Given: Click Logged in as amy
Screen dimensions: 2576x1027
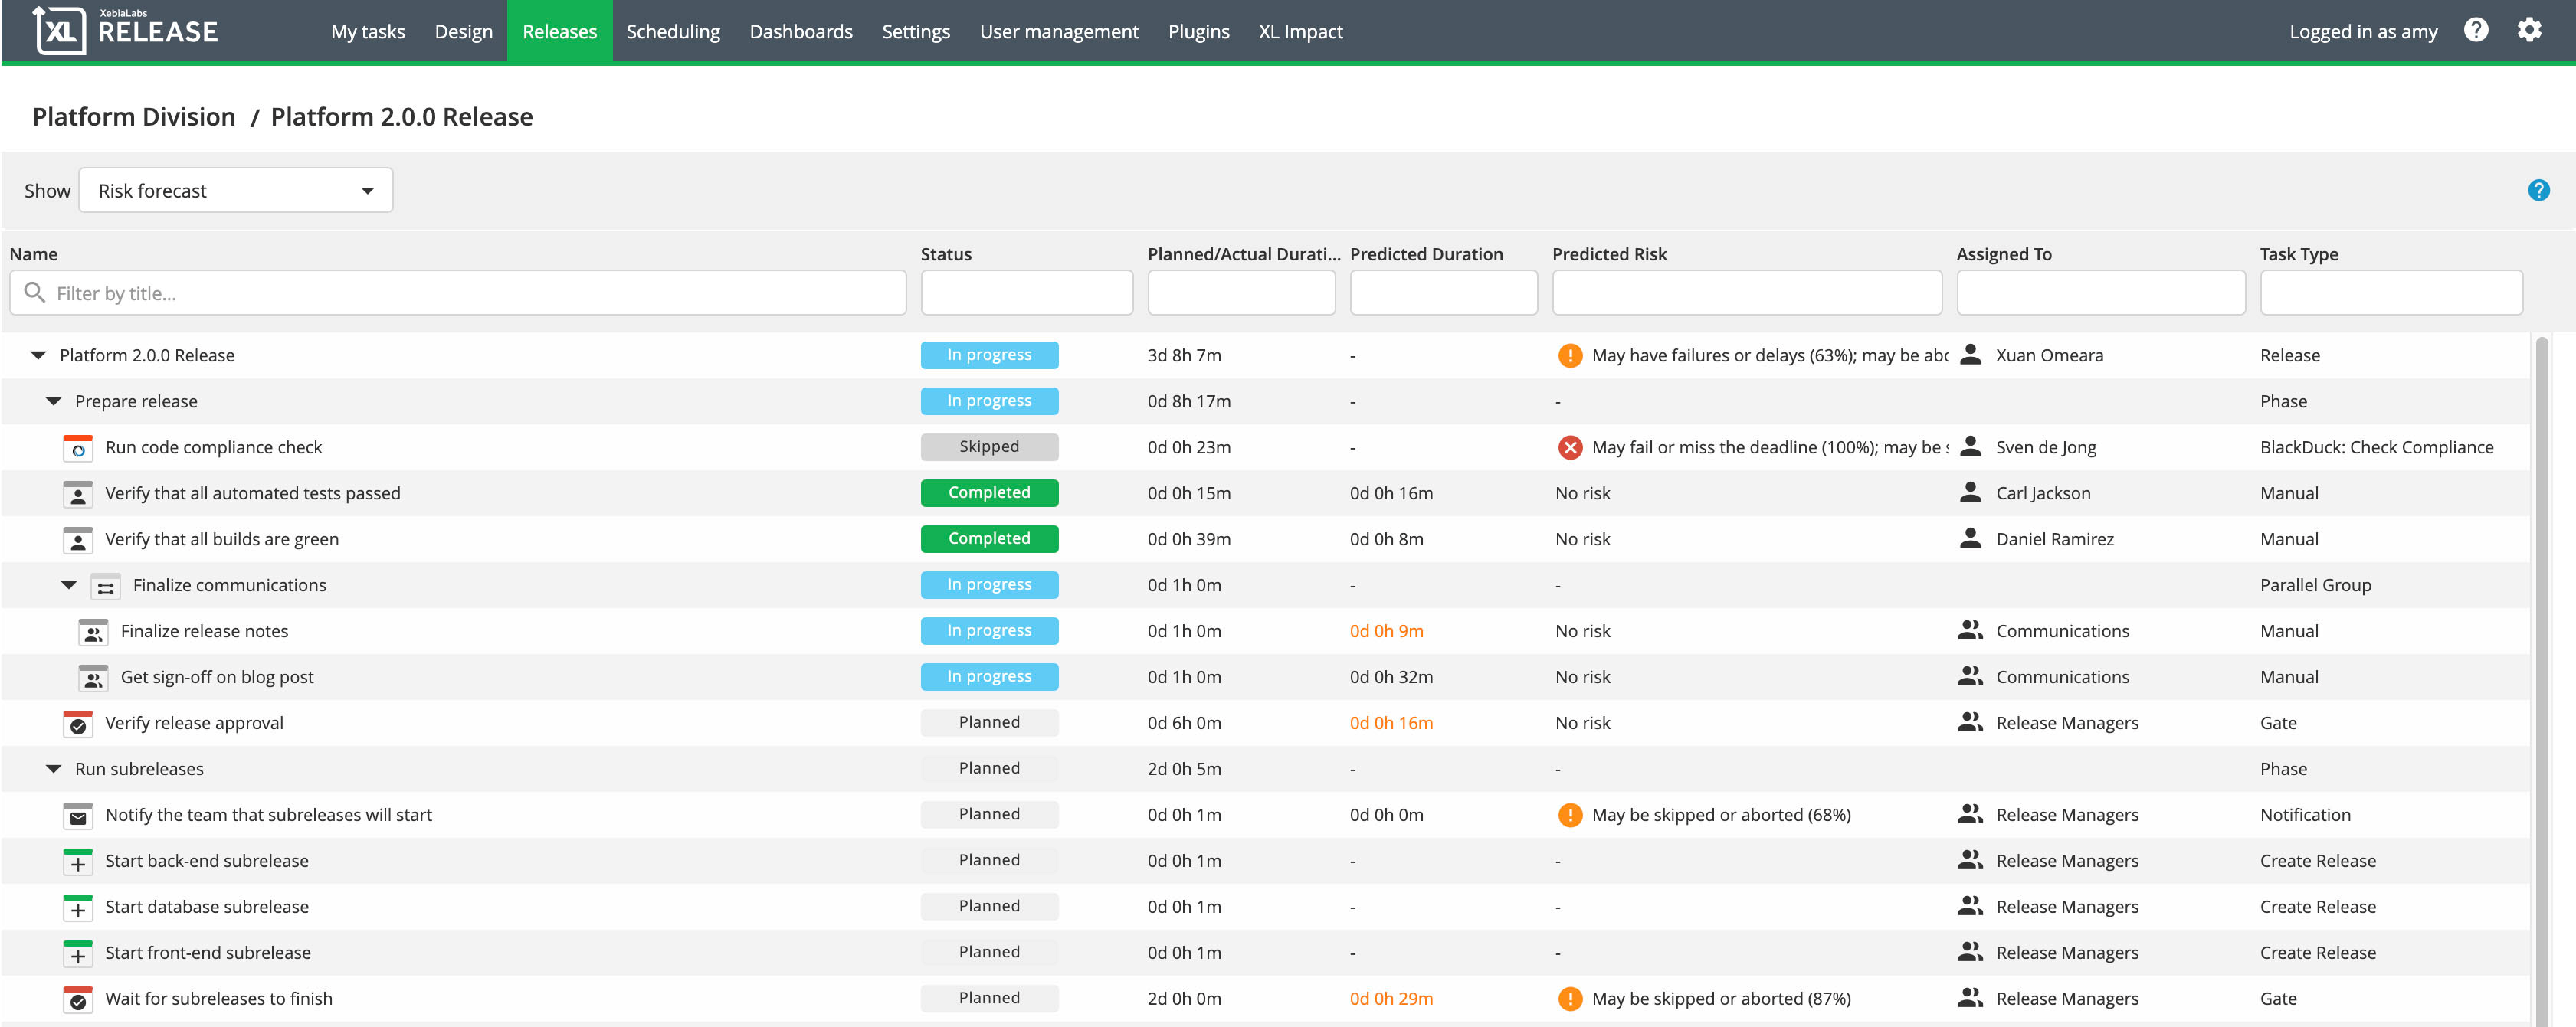Looking at the screenshot, I should click(2363, 31).
